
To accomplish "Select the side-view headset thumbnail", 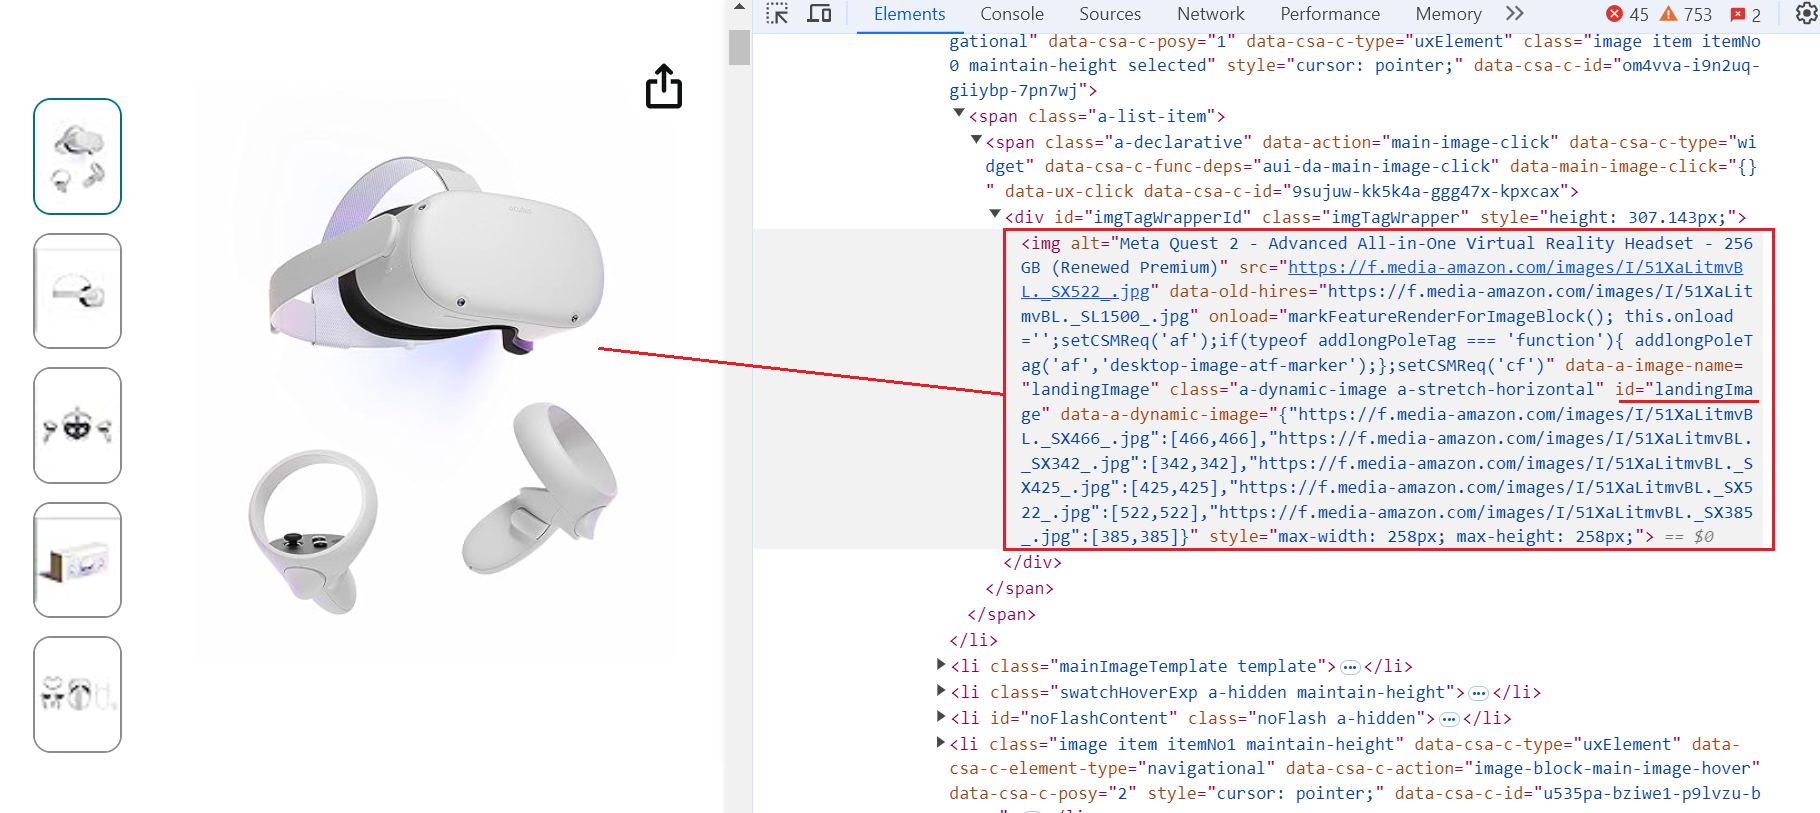I will point(78,291).
